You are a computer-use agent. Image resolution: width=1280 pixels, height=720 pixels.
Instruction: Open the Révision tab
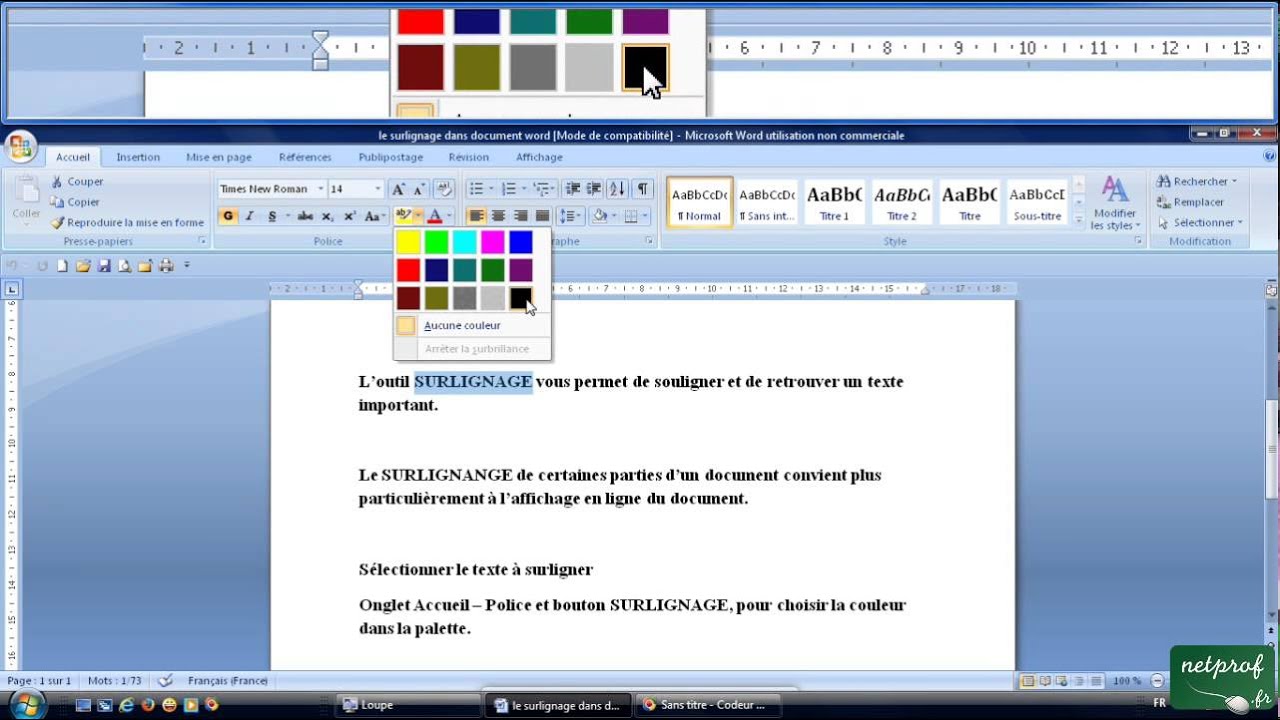469,157
